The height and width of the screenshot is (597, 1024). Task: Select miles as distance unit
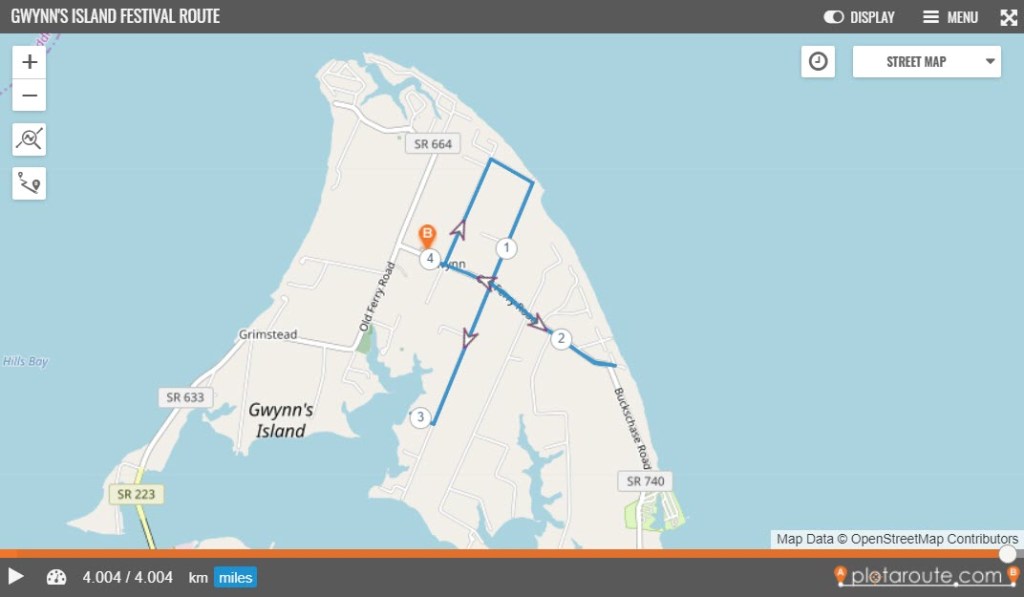235,577
